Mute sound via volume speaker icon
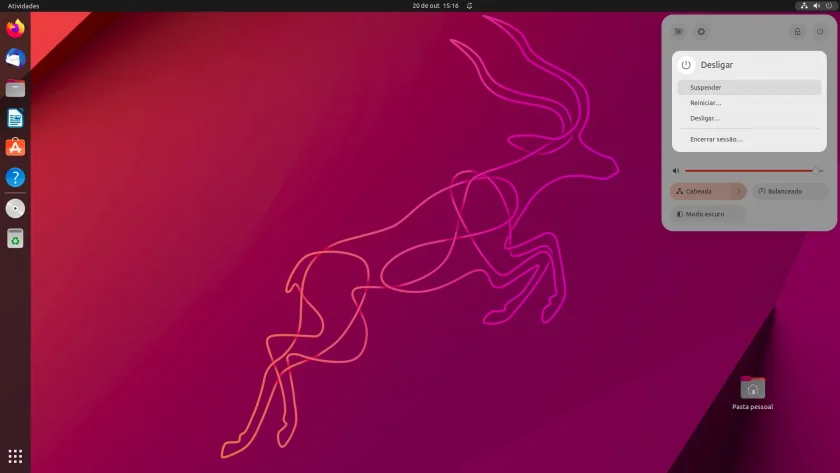This screenshot has width=840, height=473. click(x=676, y=171)
